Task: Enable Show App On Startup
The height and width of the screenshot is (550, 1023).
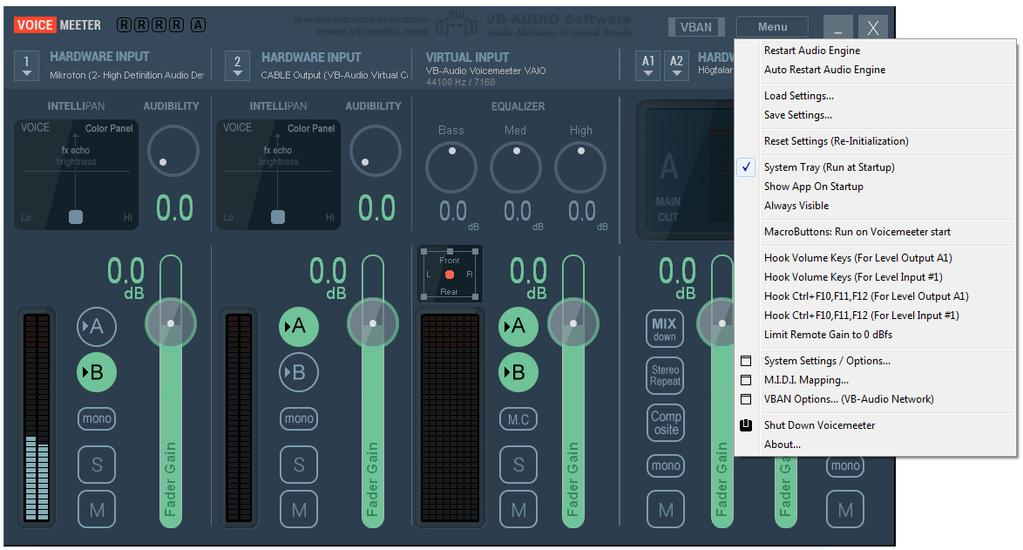Action: 814,186
